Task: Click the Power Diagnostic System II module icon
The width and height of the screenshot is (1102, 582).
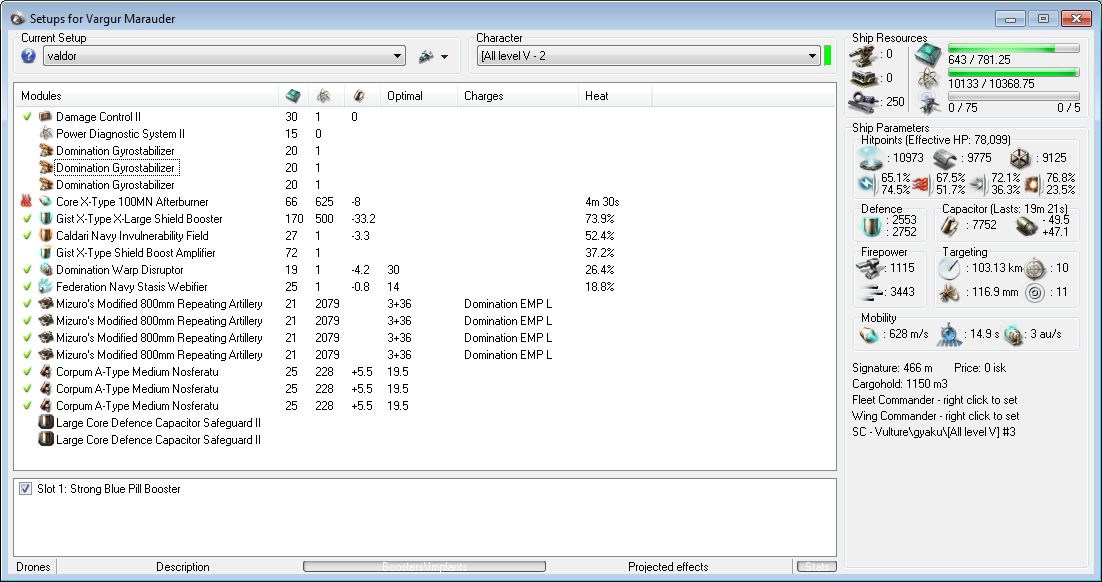Action: tap(46, 134)
